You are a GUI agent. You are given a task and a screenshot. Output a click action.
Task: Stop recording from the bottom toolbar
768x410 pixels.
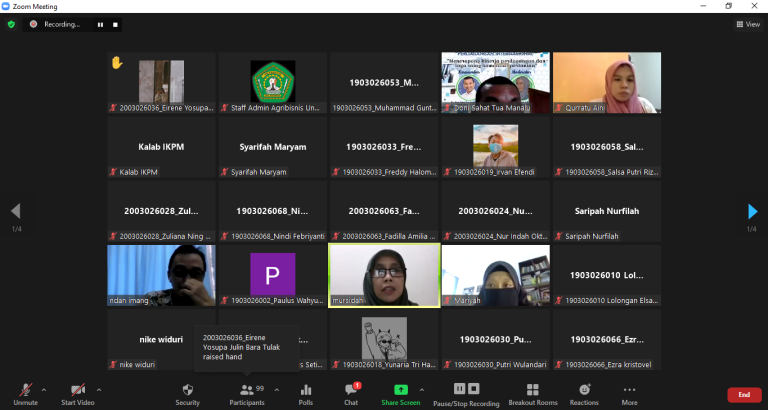click(x=473, y=388)
